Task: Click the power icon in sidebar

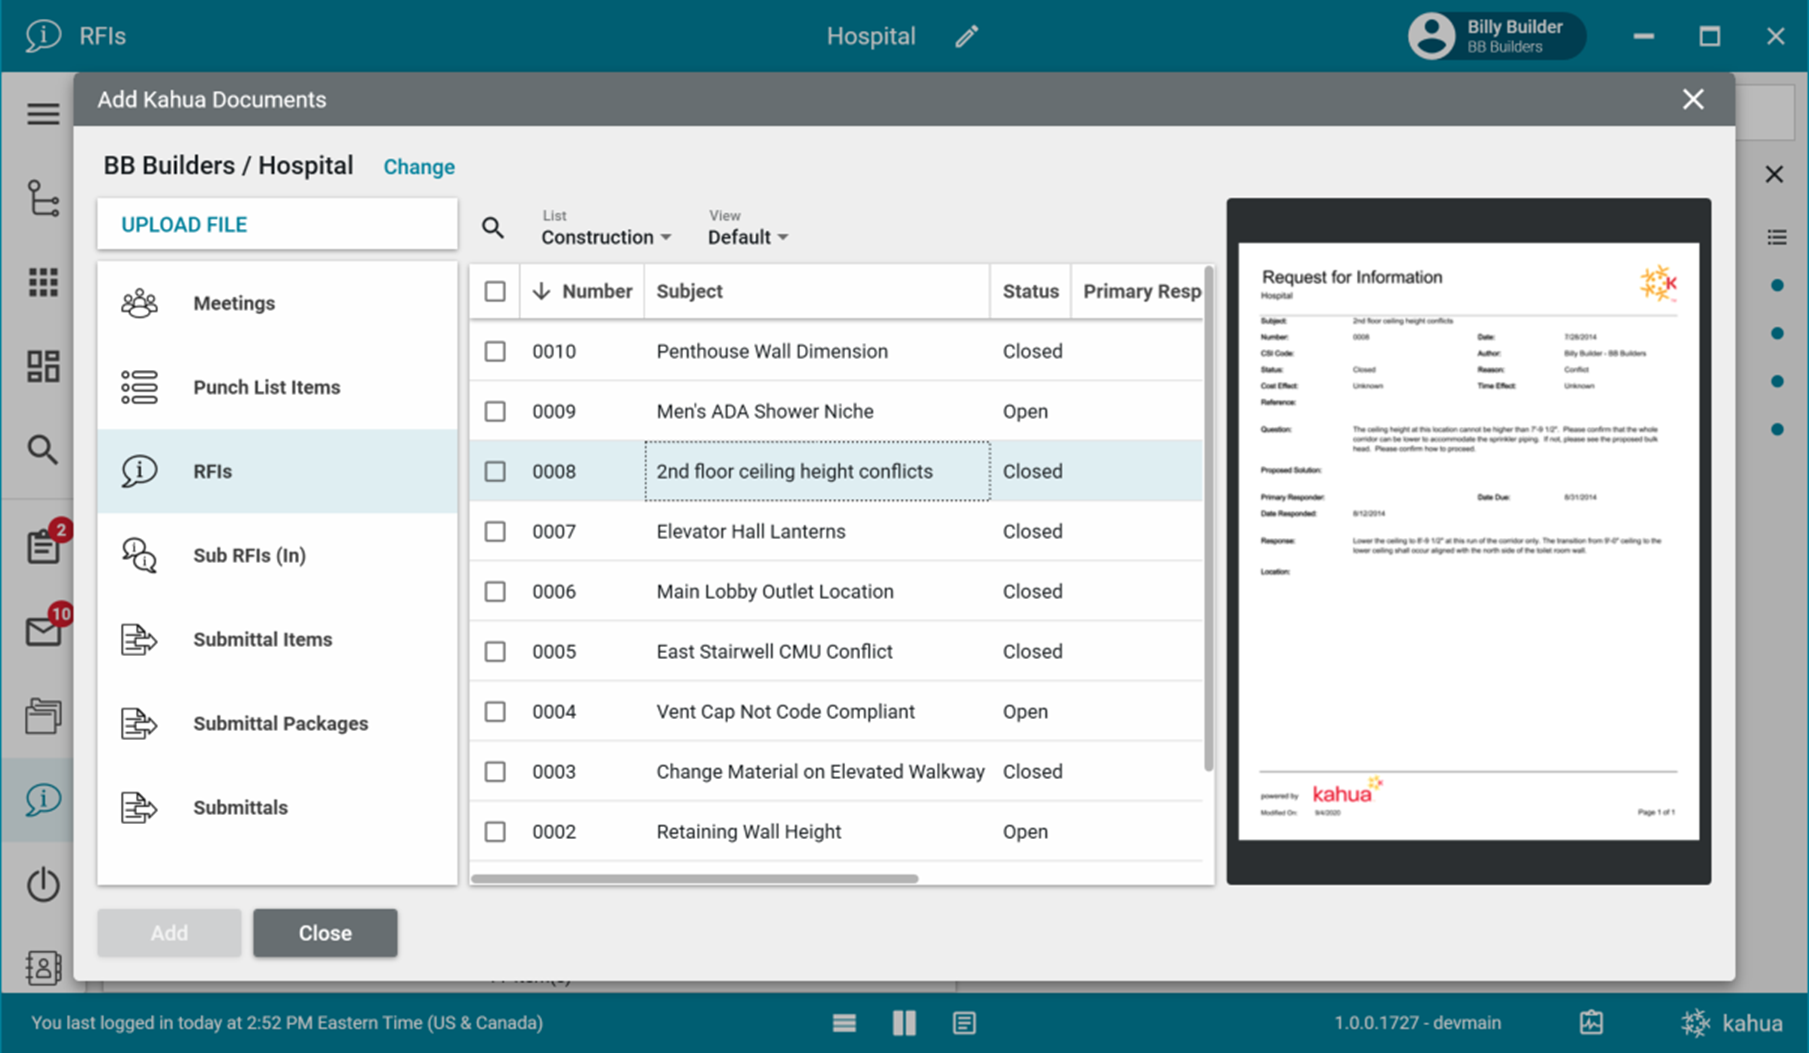Action: 43,884
